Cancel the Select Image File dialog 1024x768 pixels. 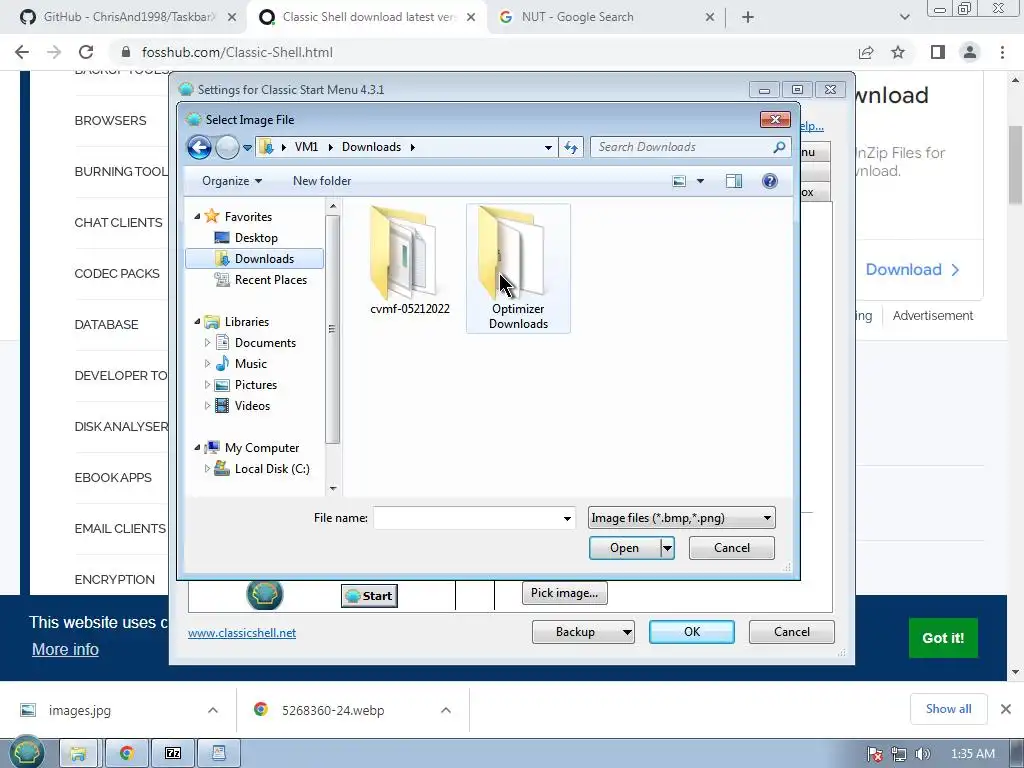pos(731,548)
